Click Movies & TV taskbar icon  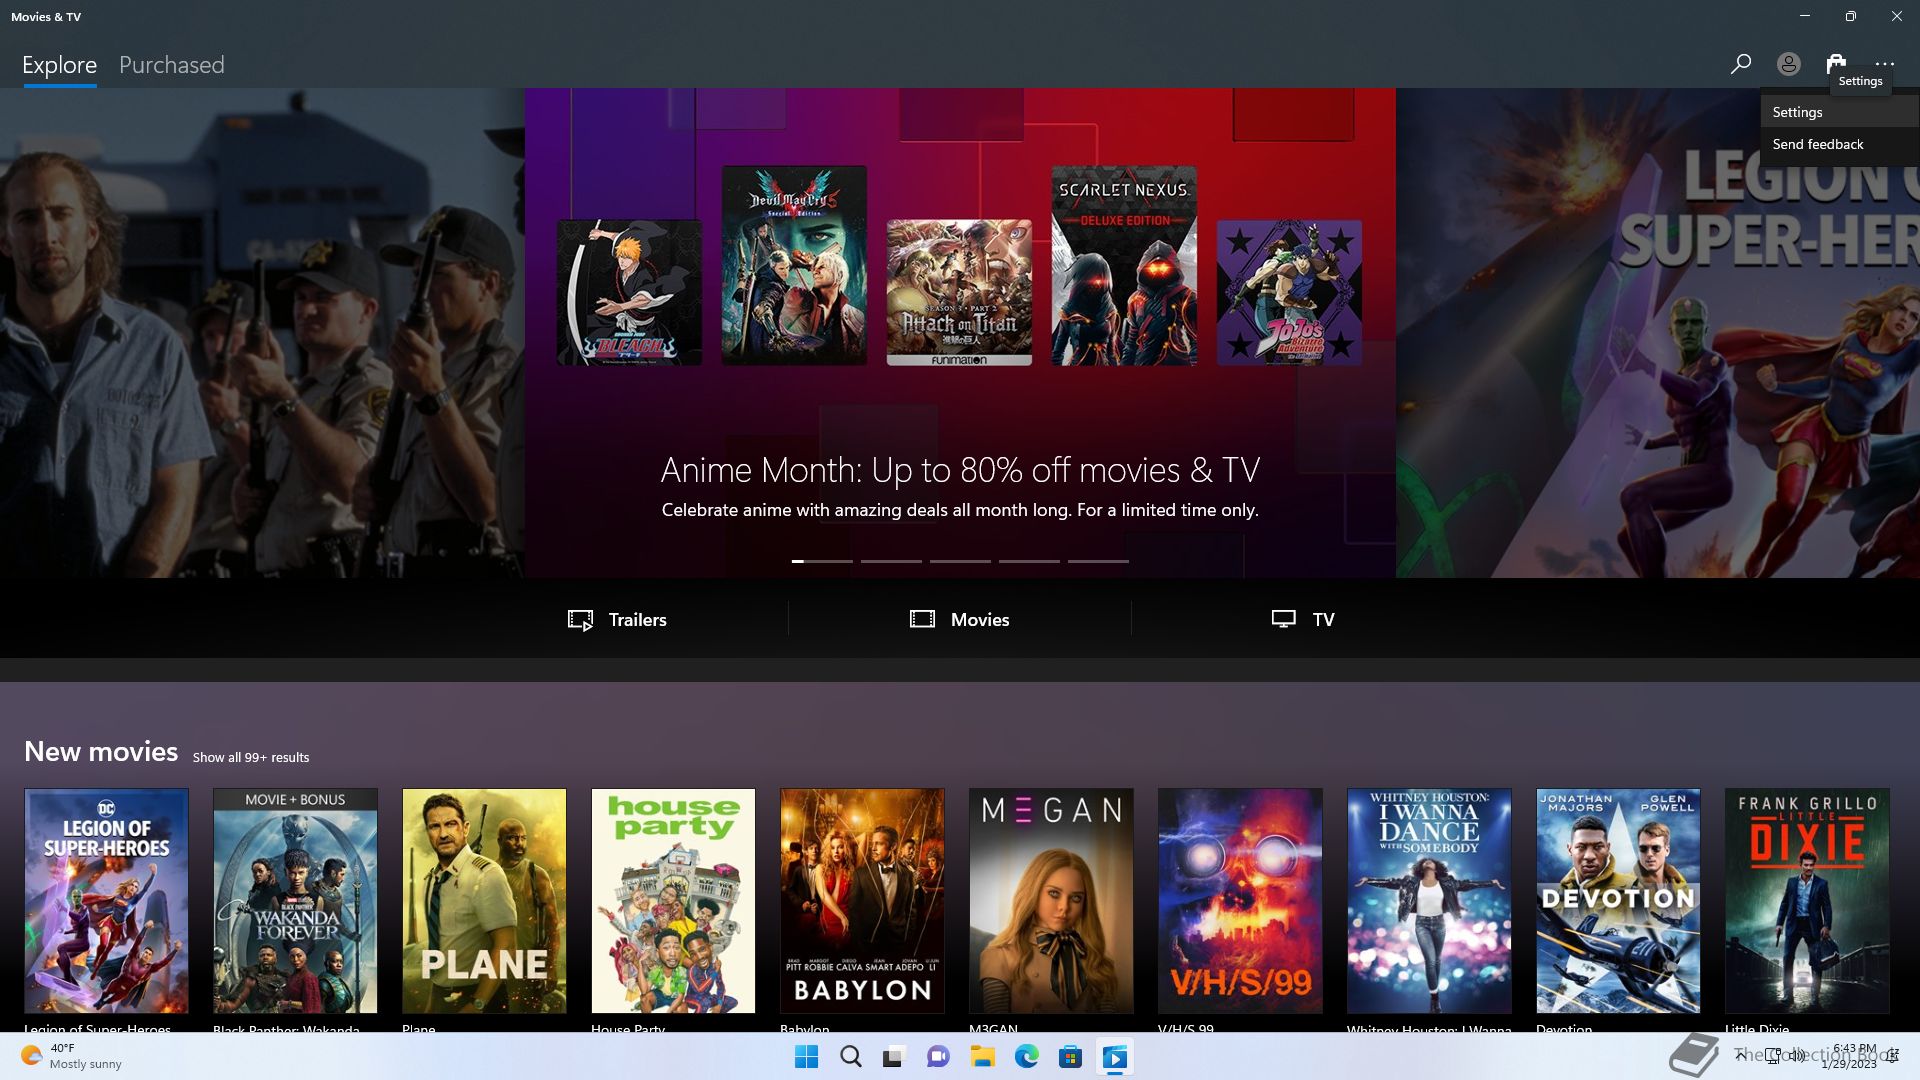click(1114, 1057)
